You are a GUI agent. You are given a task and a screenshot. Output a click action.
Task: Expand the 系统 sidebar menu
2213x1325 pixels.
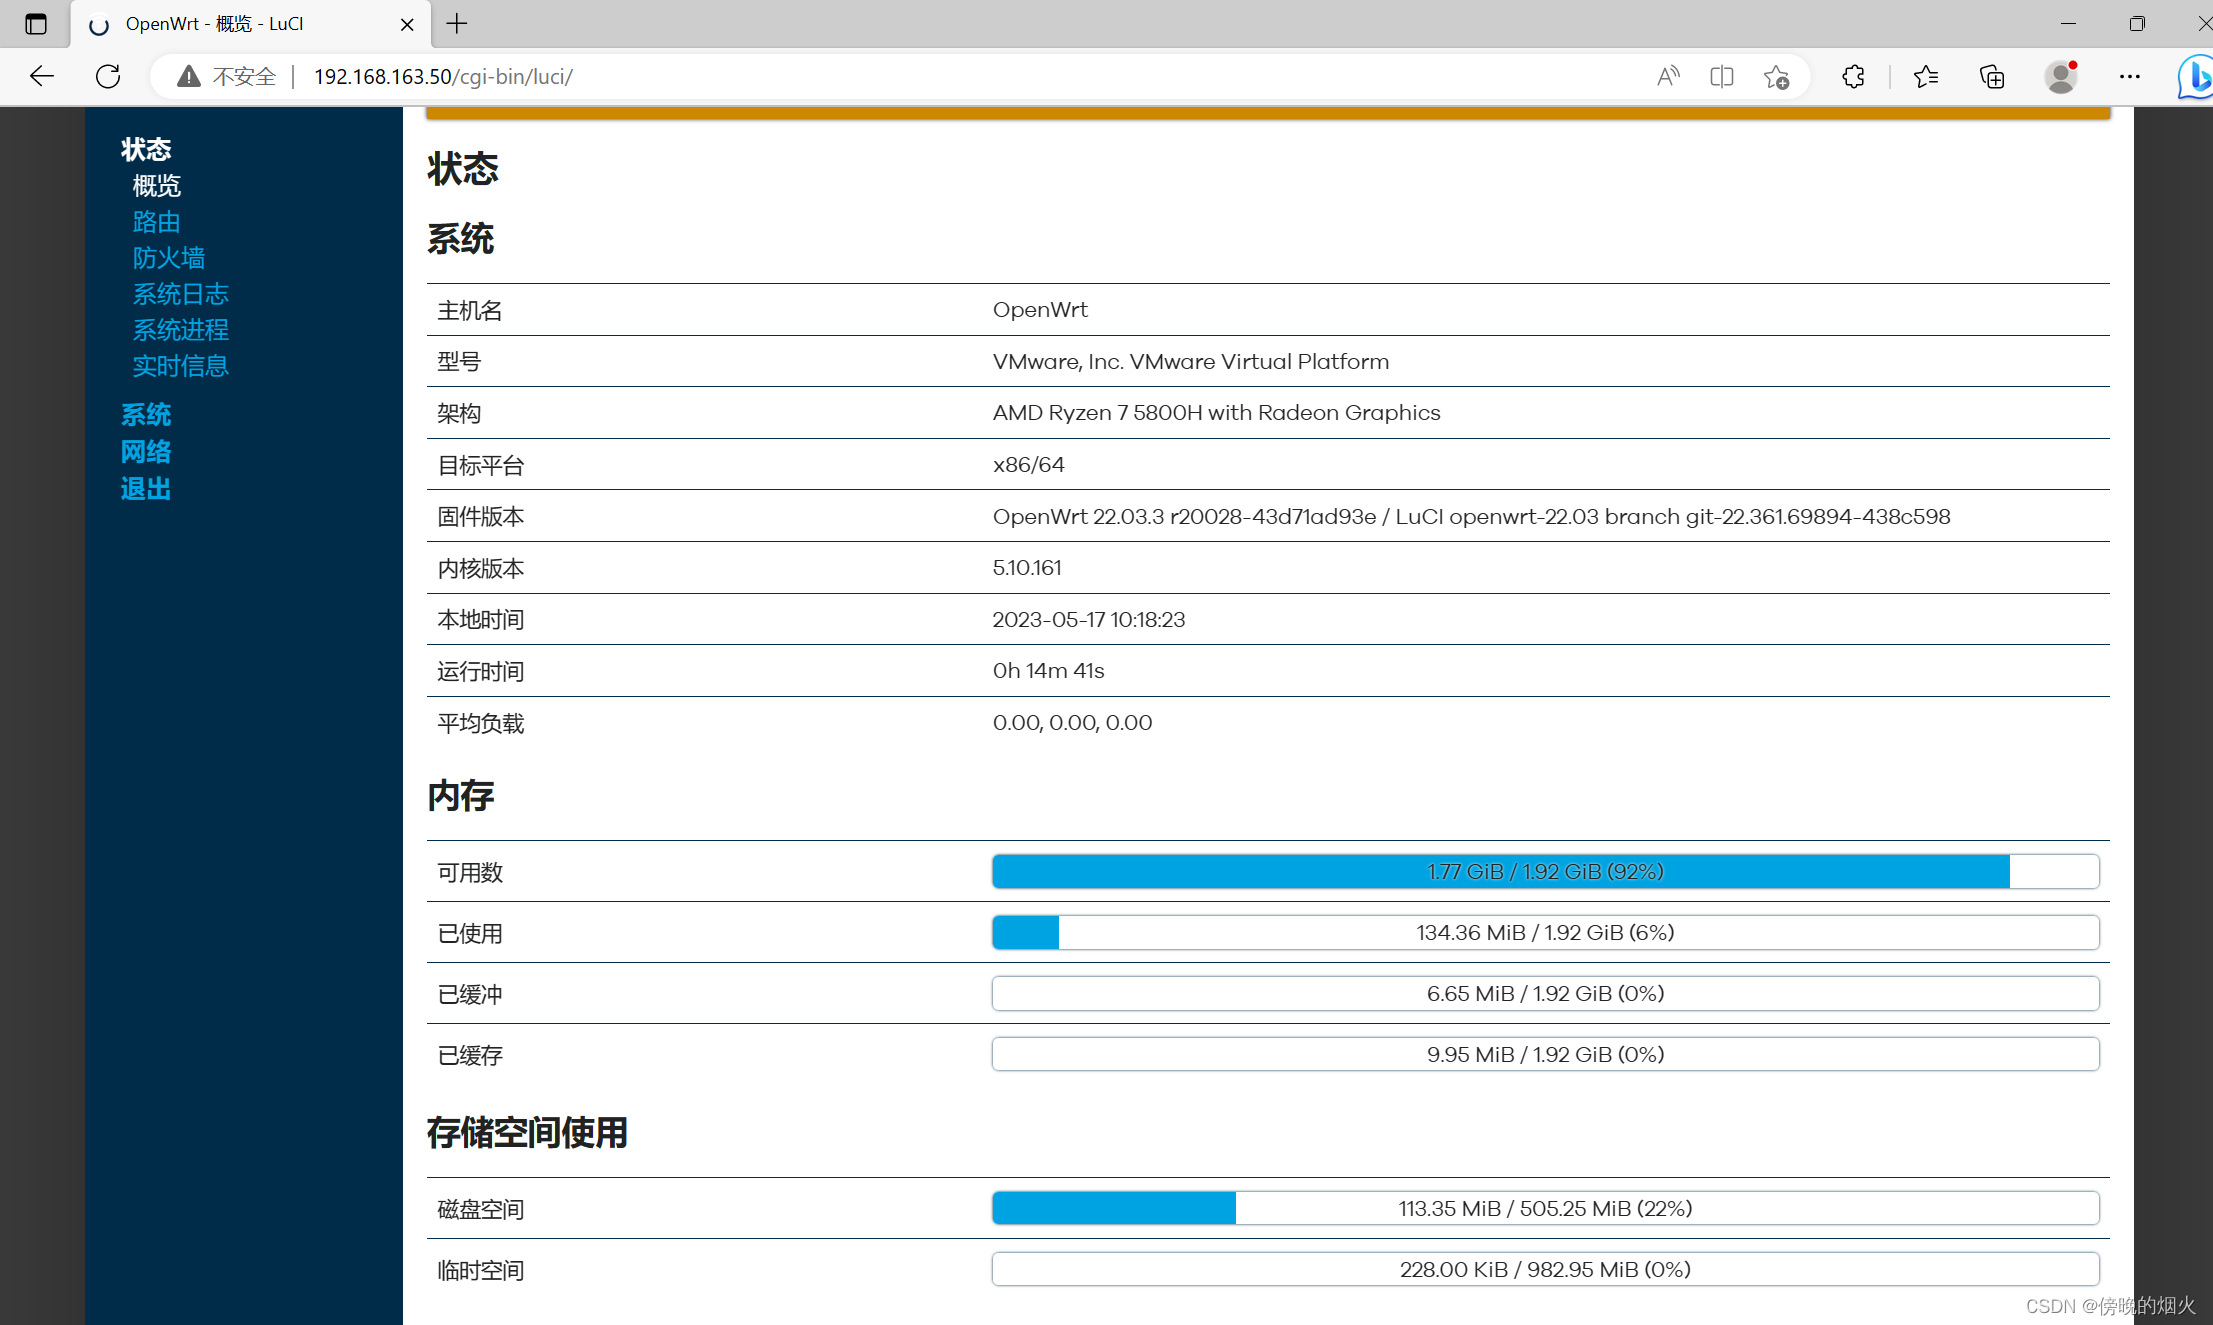click(146, 414)
